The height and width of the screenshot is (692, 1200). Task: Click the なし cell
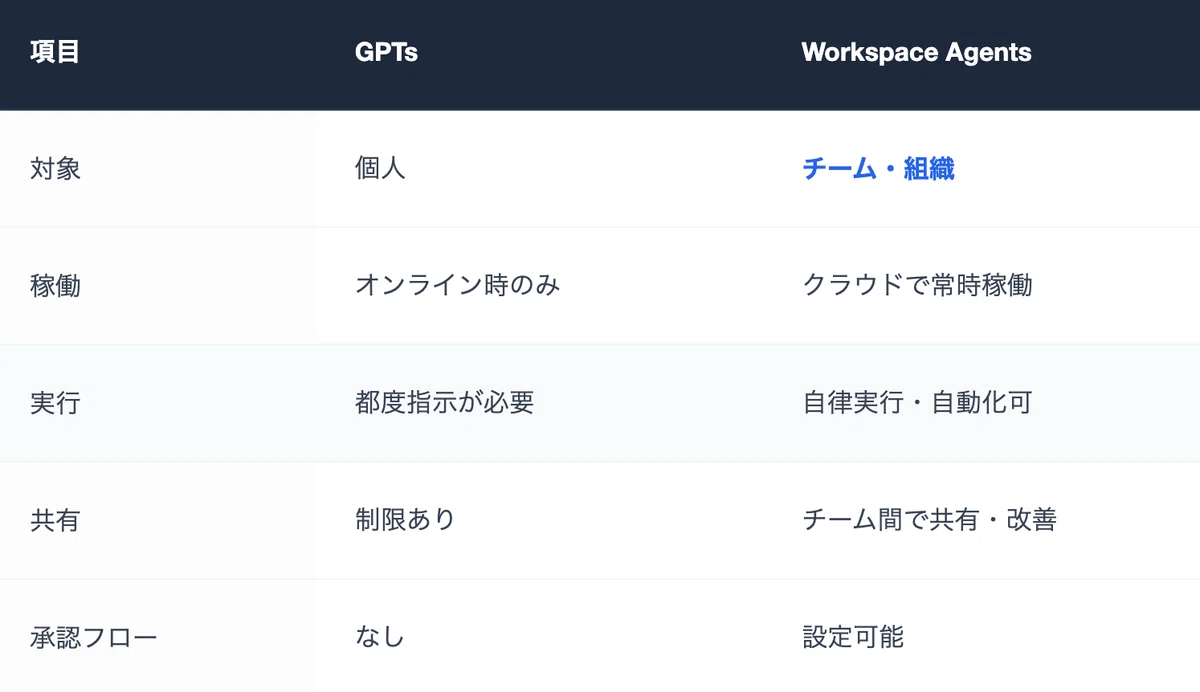point(380,637)
